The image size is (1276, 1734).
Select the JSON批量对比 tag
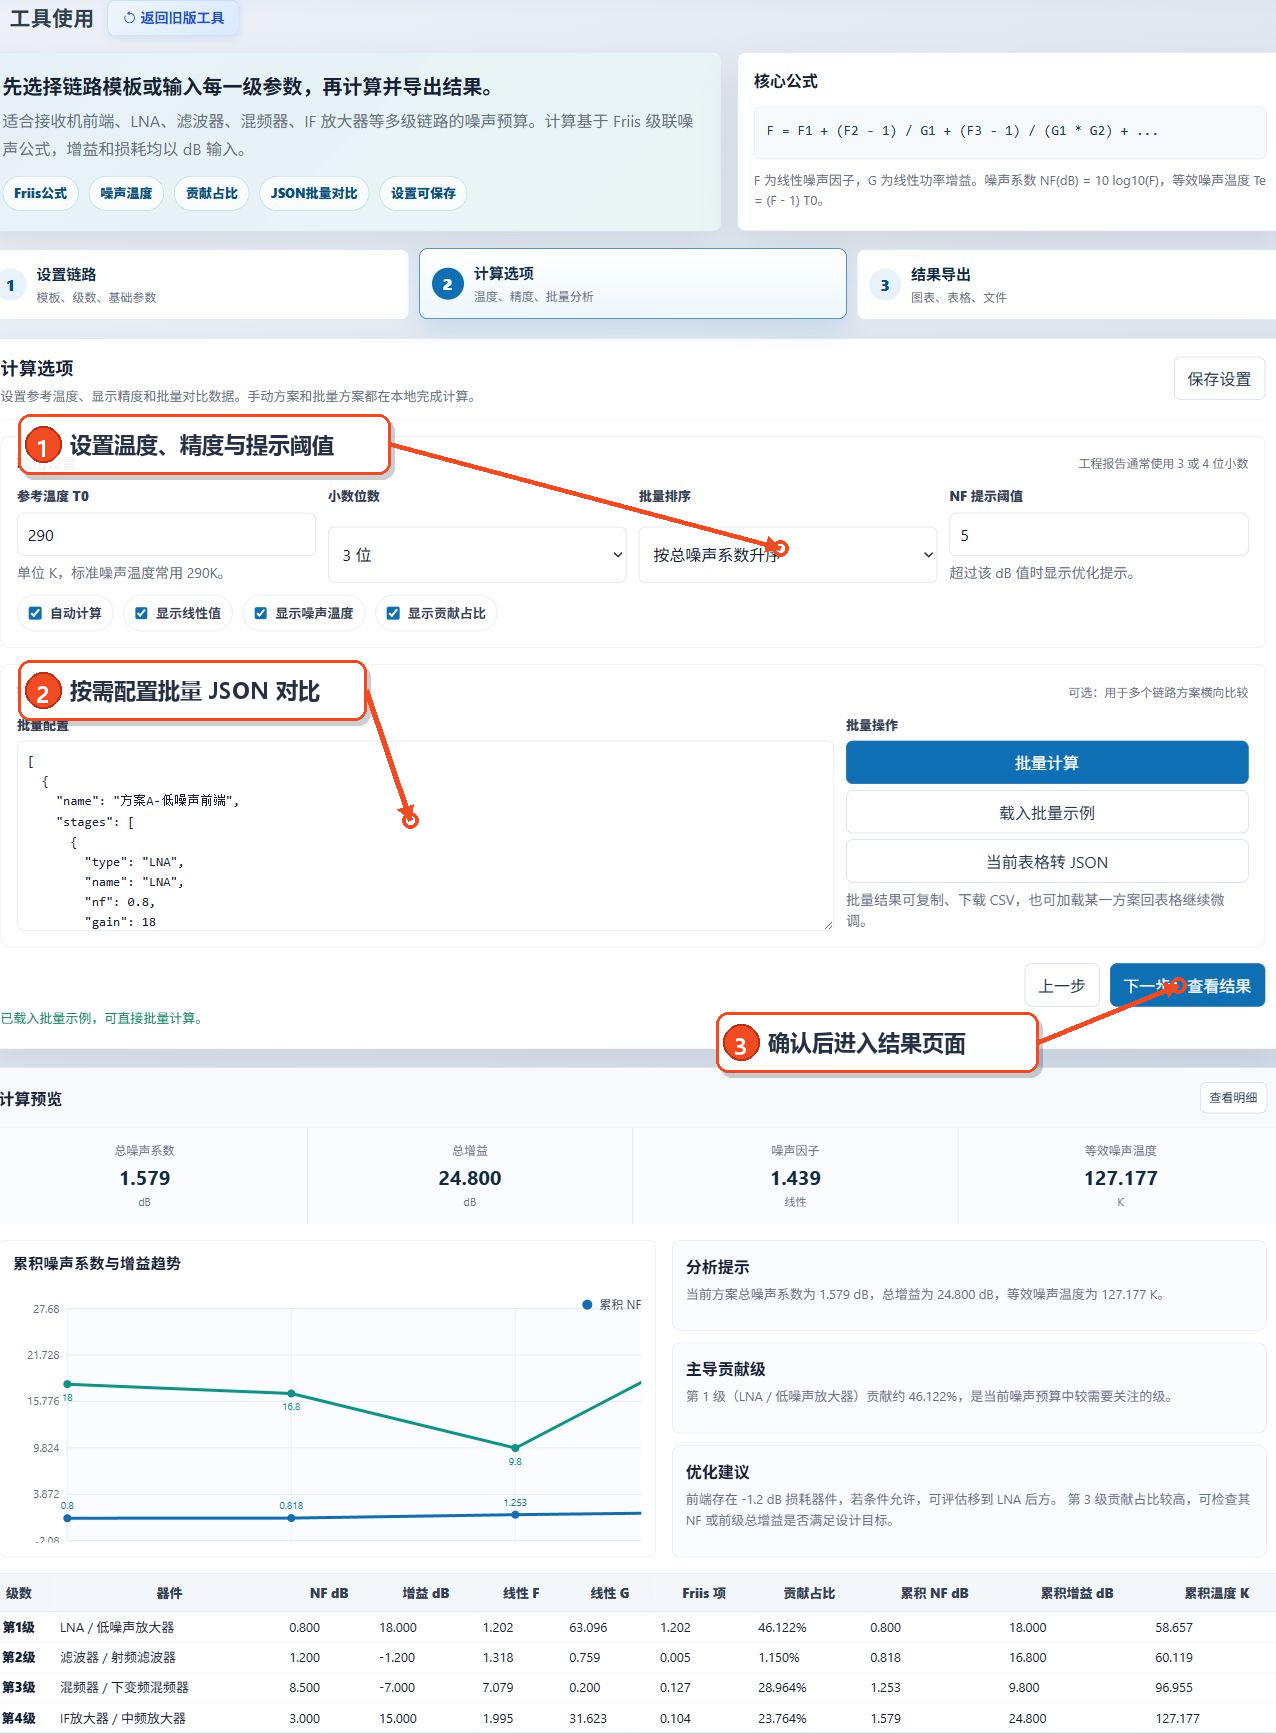coord(314,193)
